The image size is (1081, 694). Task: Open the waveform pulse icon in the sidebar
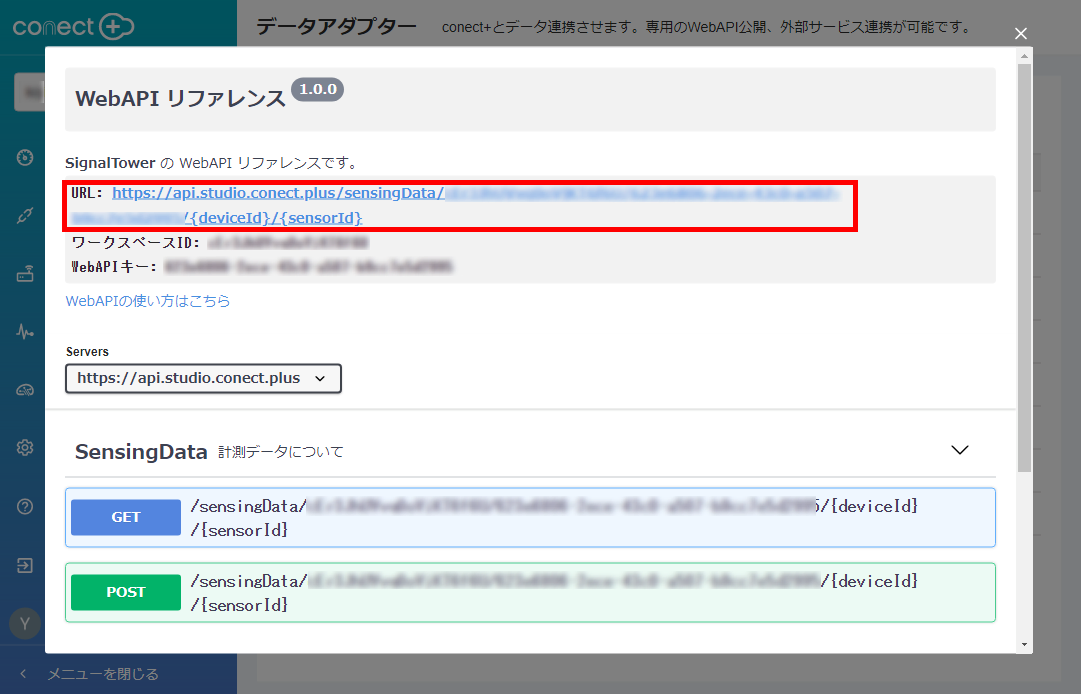coord(25,332)
